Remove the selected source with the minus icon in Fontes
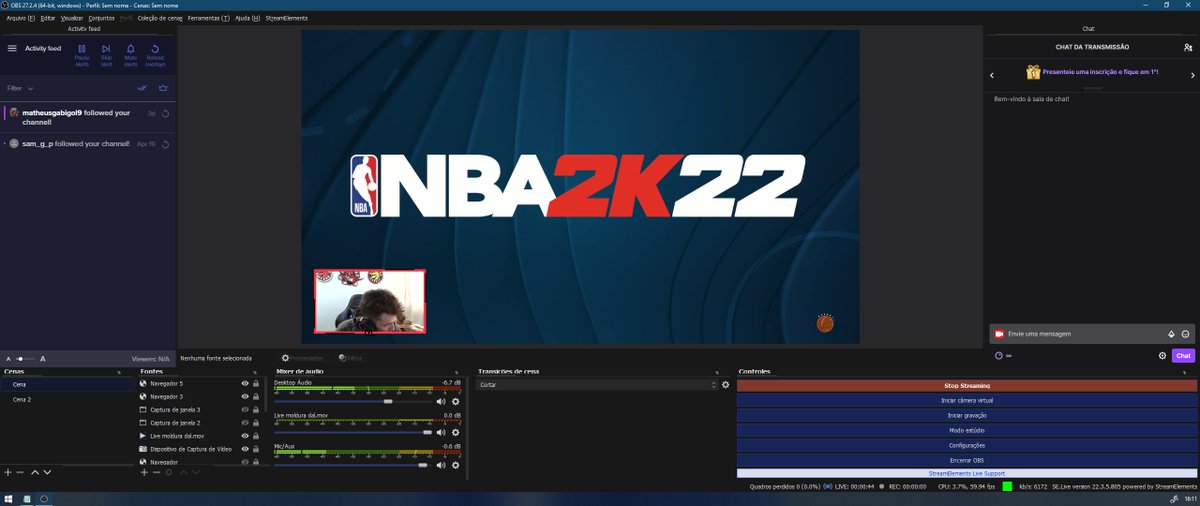This screenshot has width=1200, height=506. click(156, 471)
